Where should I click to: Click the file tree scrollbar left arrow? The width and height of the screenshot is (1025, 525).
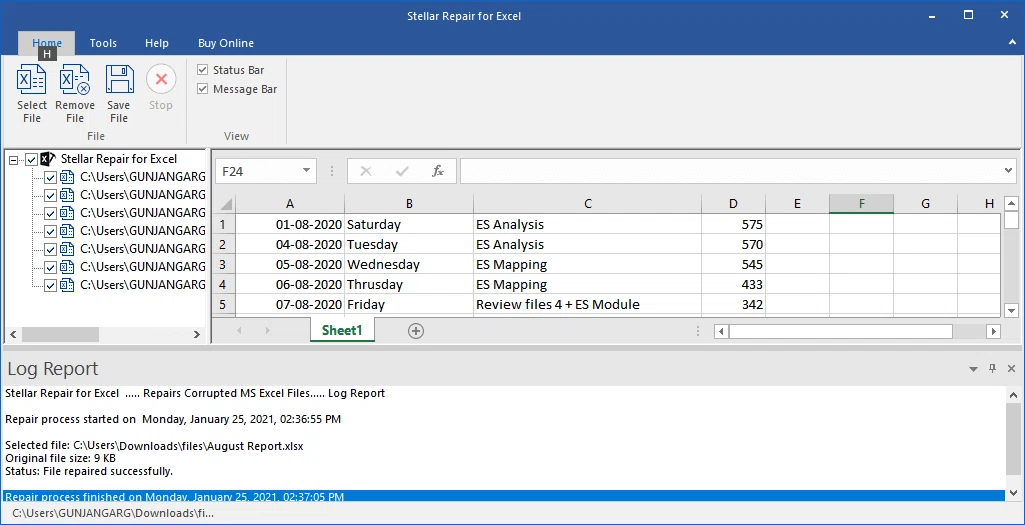coord(12,334)
